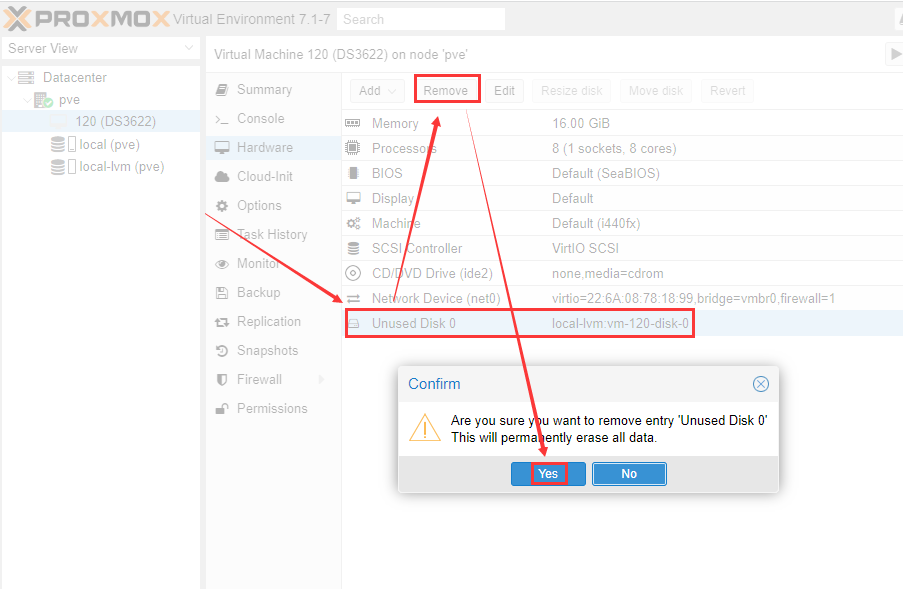
Task: Click the Display monitor icon
Action: (x=353, y=198)
